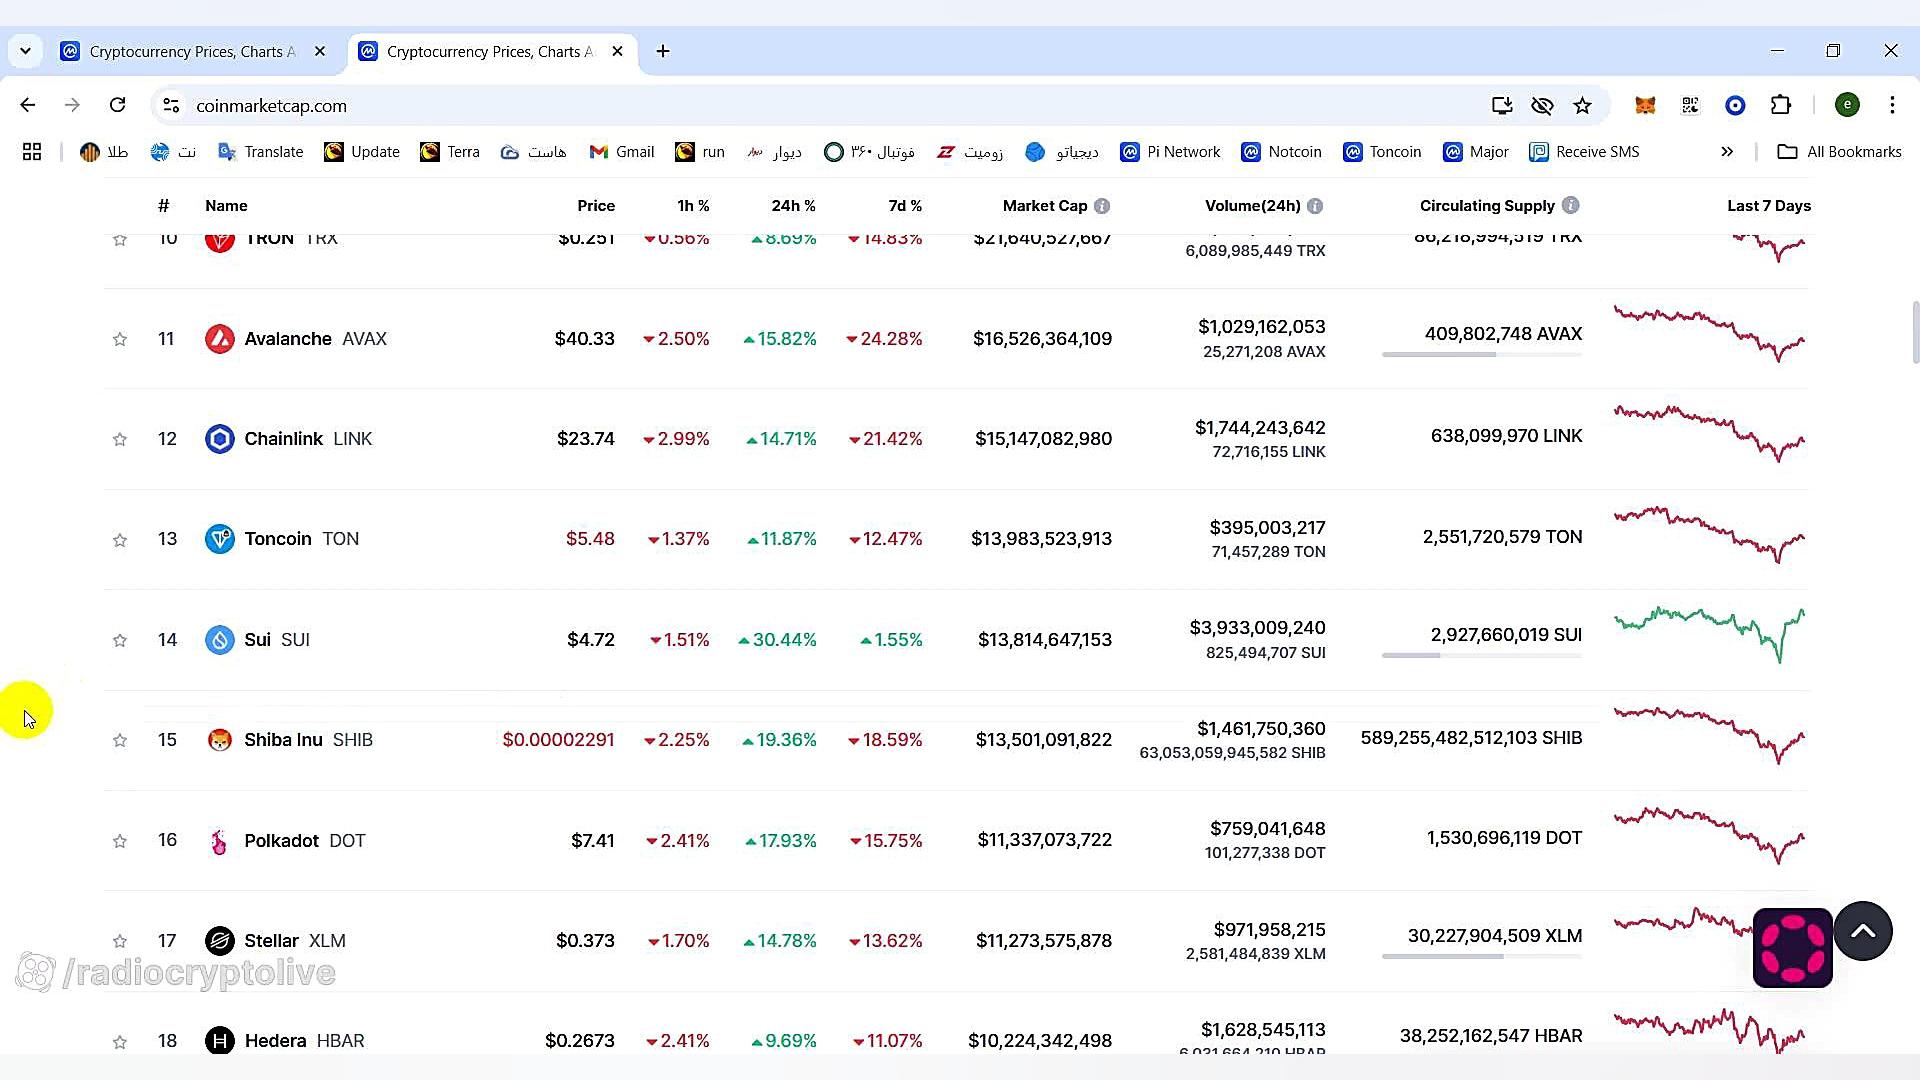1920x1080 pixels.
Task: Sort table by Name column
Action: [x=226, y=206]
